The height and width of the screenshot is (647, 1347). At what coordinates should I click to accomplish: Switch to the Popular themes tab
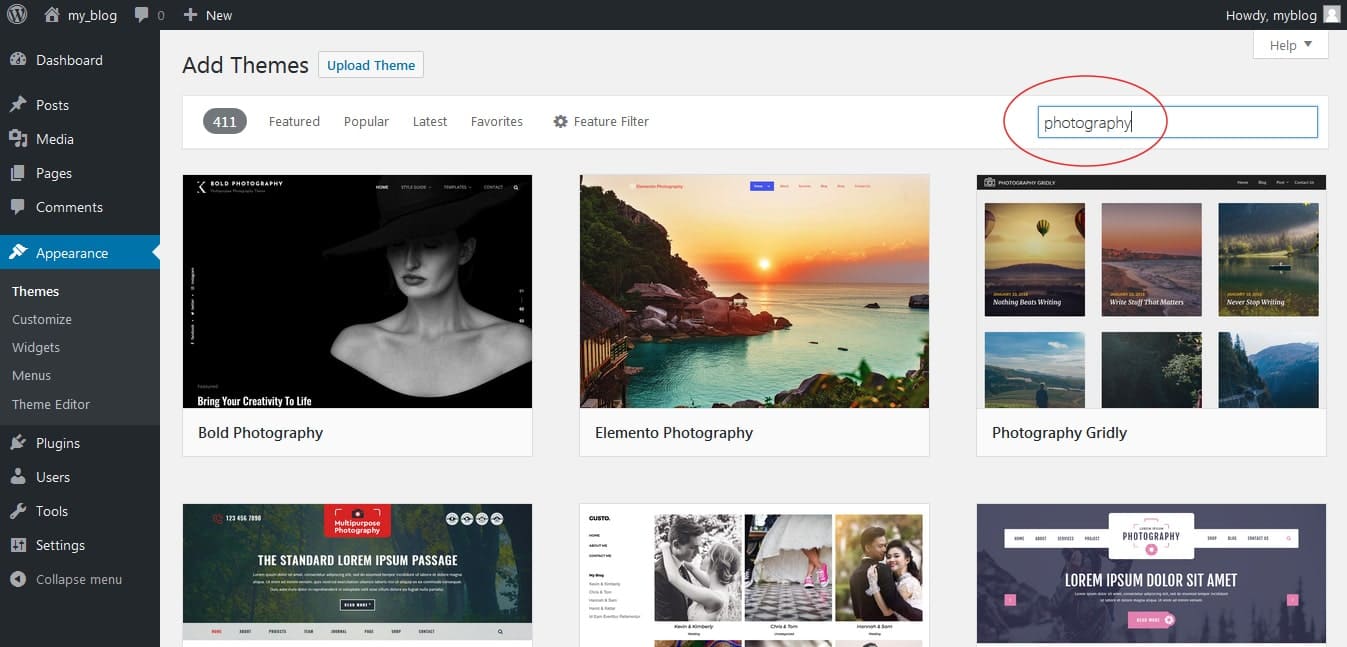(366, 122)
